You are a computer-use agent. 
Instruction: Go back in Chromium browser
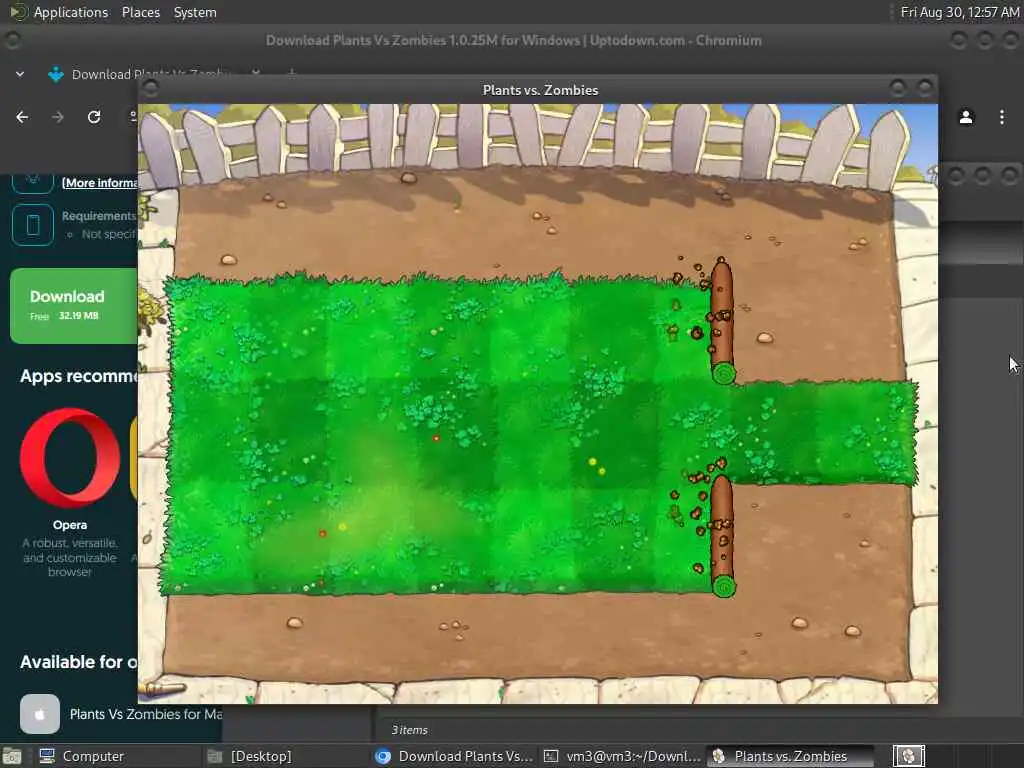click(22, 117)
